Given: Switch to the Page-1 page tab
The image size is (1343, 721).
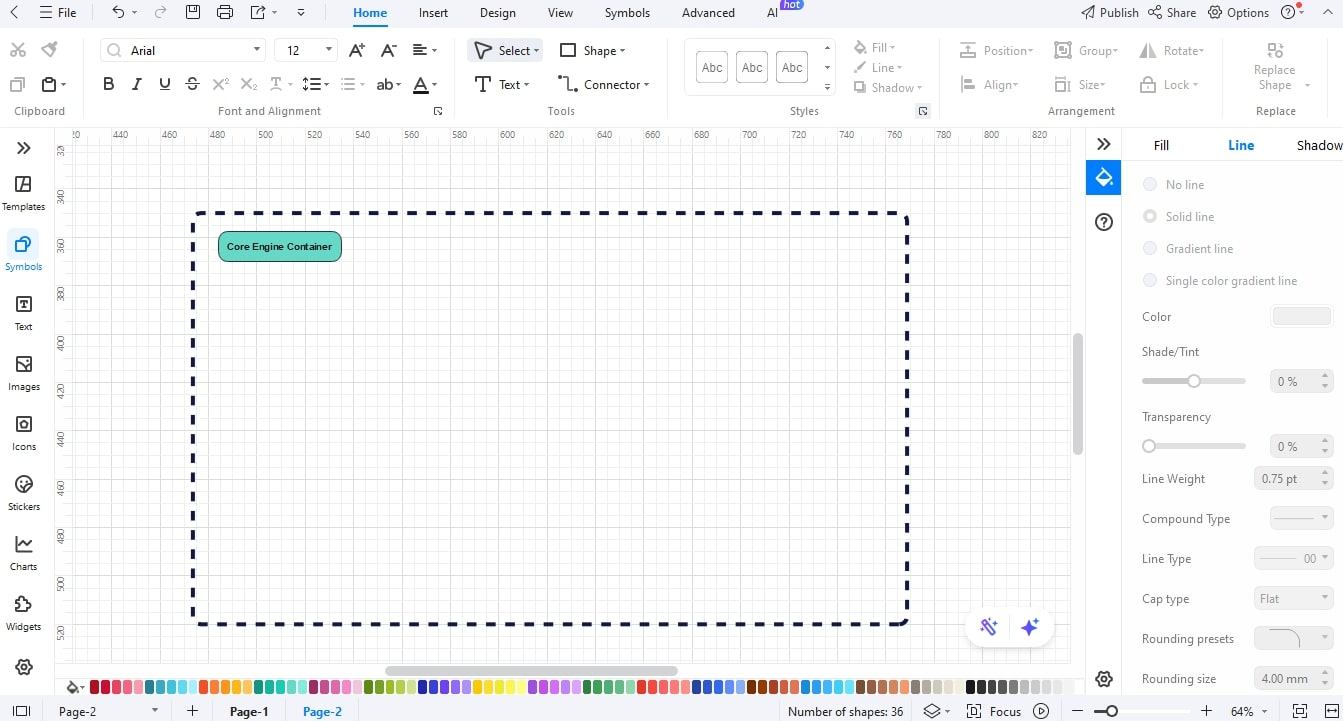Looking at the screenshot, I should (x=249, y=711).
